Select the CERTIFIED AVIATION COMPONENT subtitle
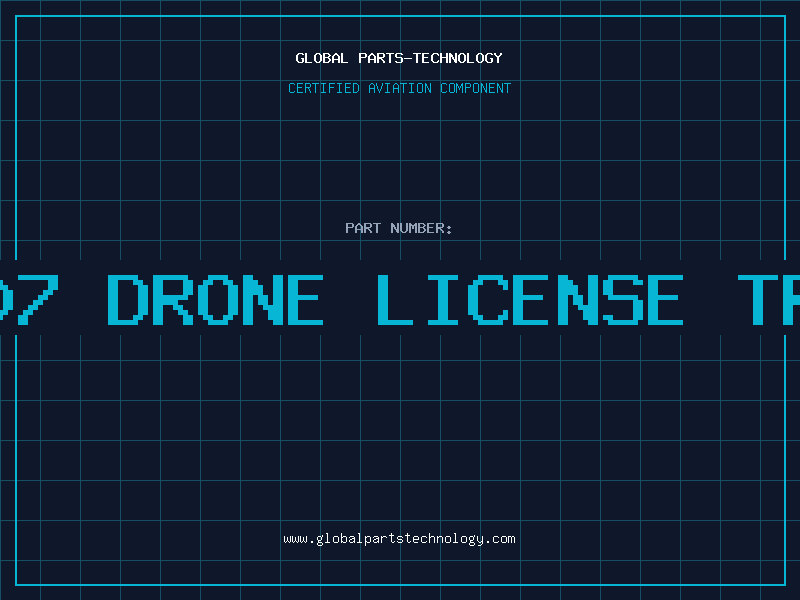The width and height of the screenshot is (800, 600). point(399,88)
